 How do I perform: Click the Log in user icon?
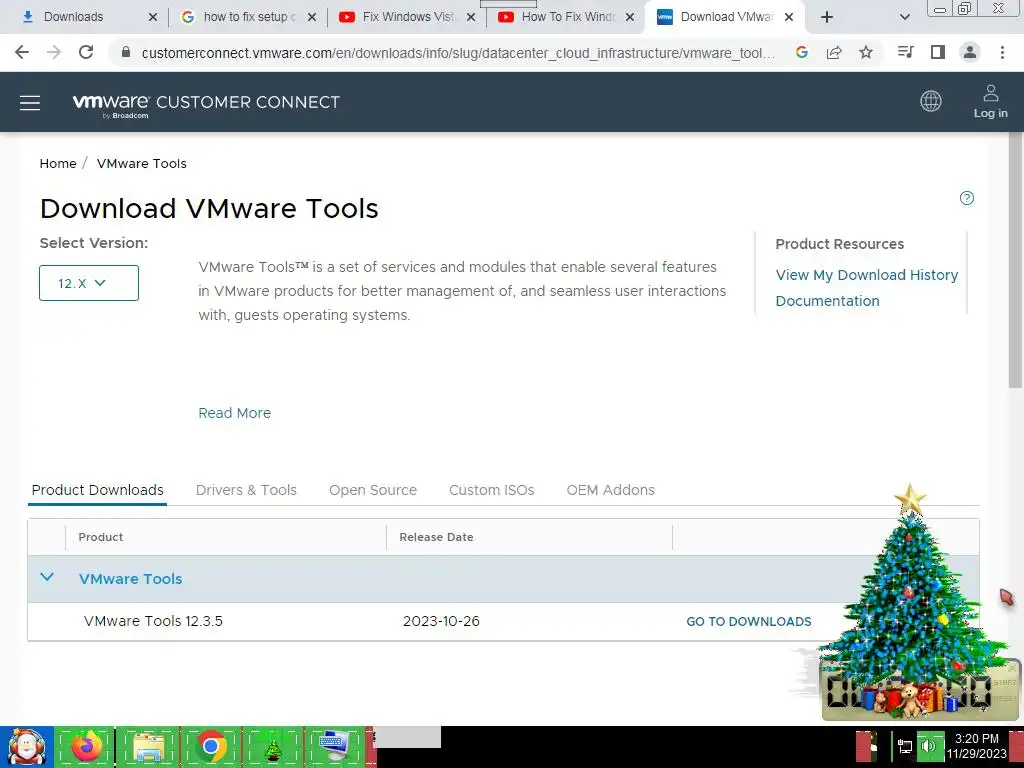click(990, 101)
